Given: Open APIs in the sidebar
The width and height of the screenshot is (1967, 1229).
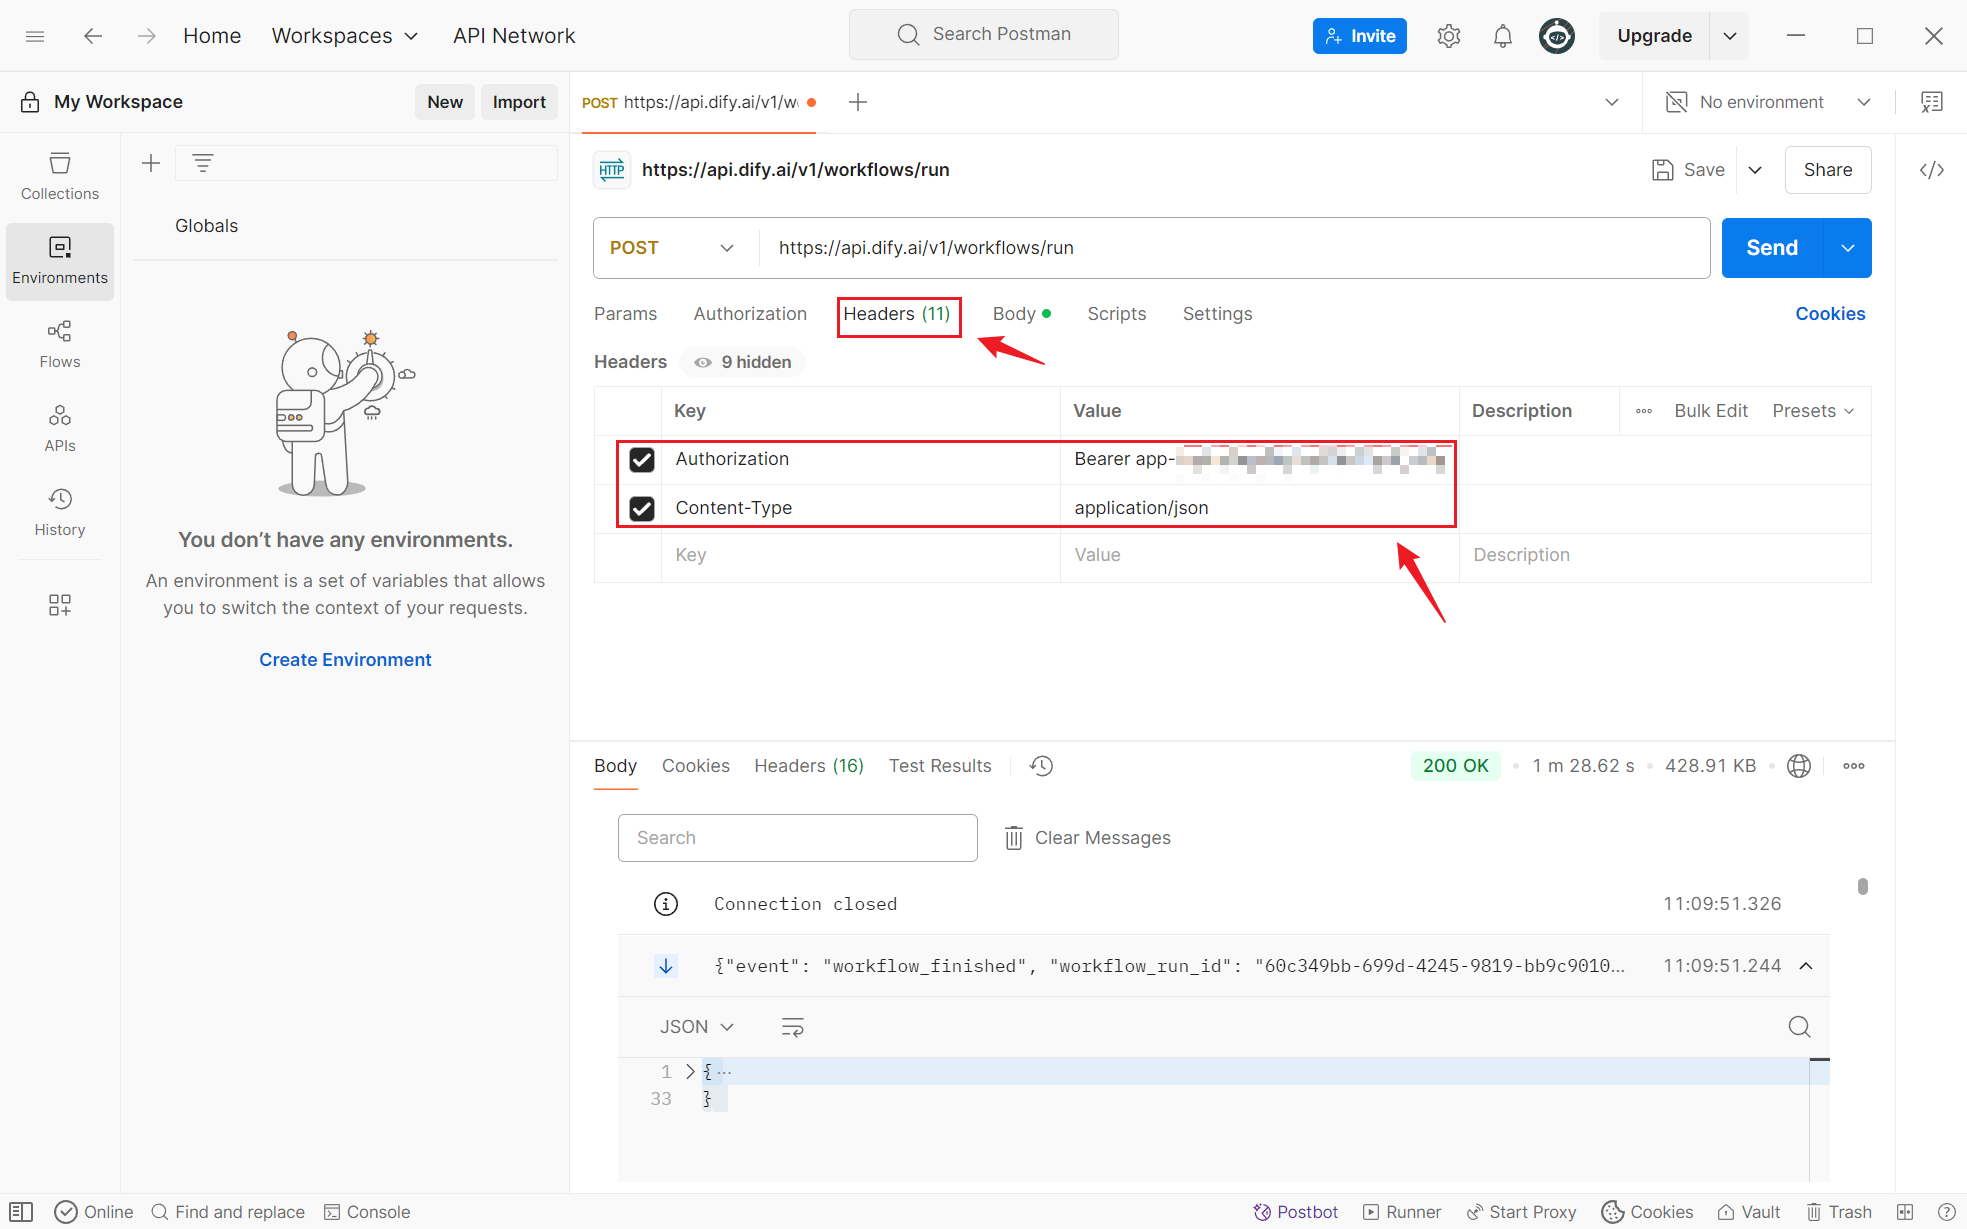Looking at the screenshot, I should pyautogui.click(x=60, y=428).
